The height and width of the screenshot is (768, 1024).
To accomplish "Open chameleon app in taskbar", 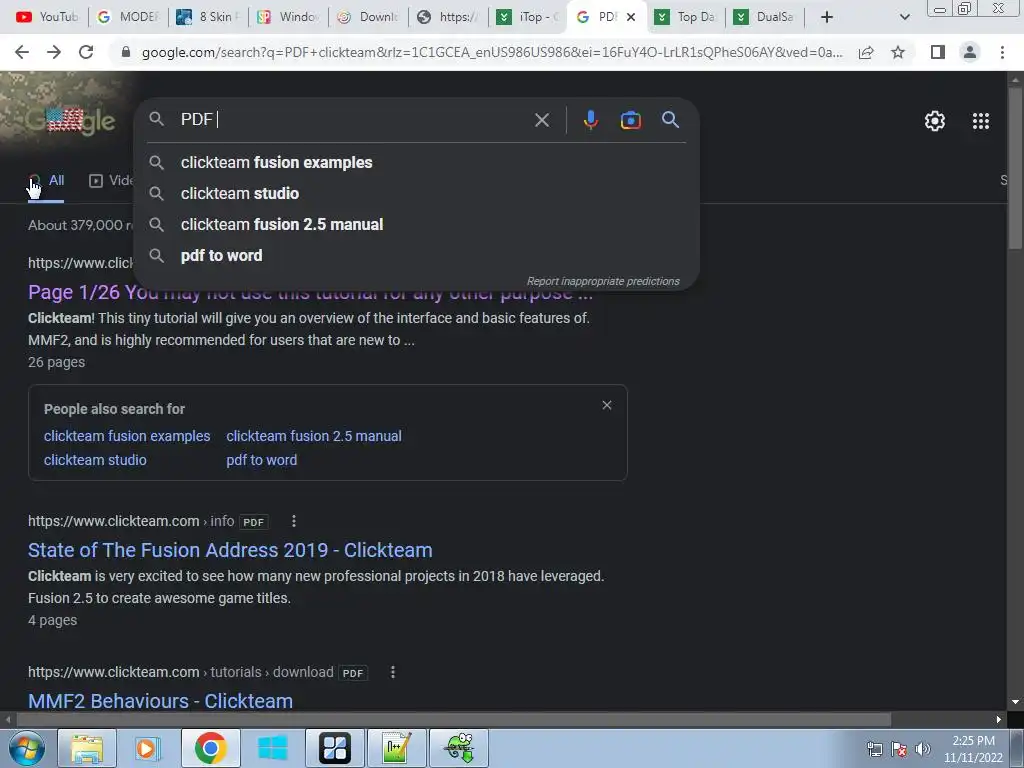I will click(459, 748).
